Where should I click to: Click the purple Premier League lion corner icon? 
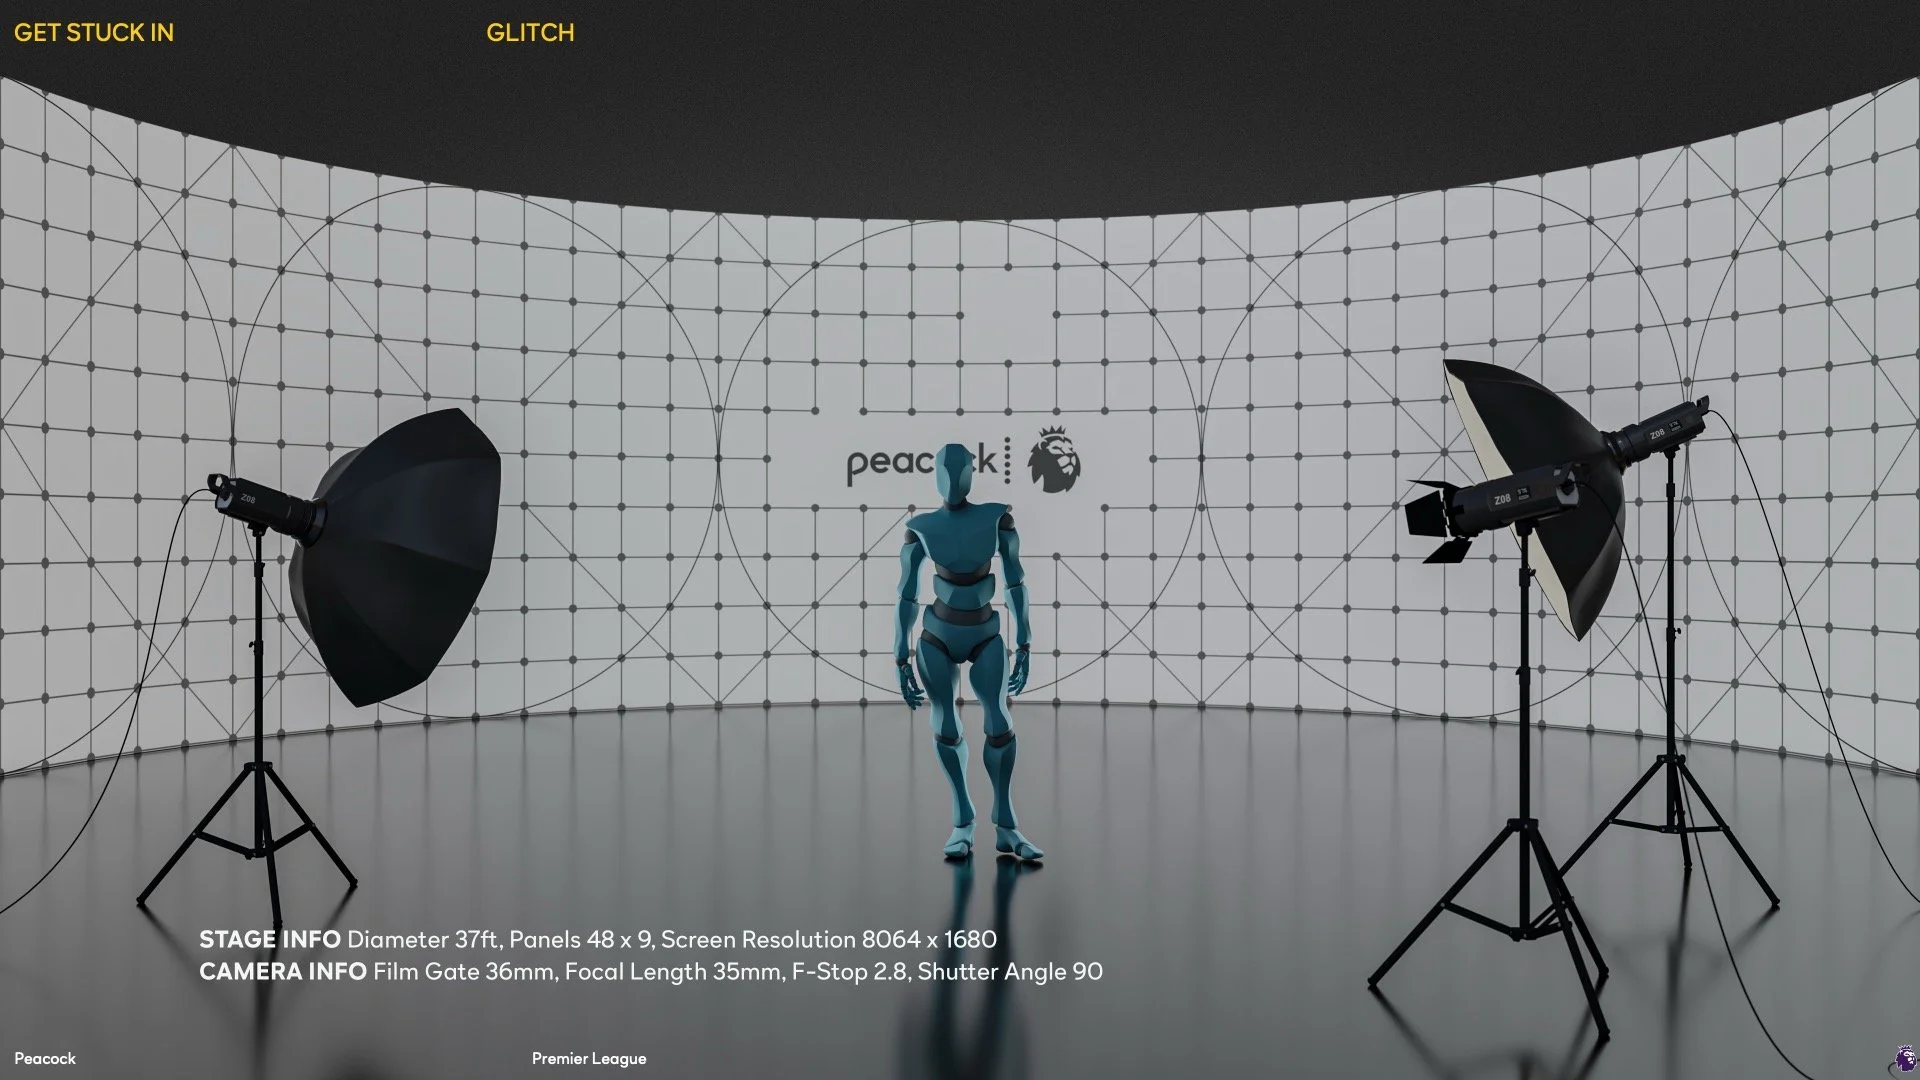(x=1904, y=1057)
